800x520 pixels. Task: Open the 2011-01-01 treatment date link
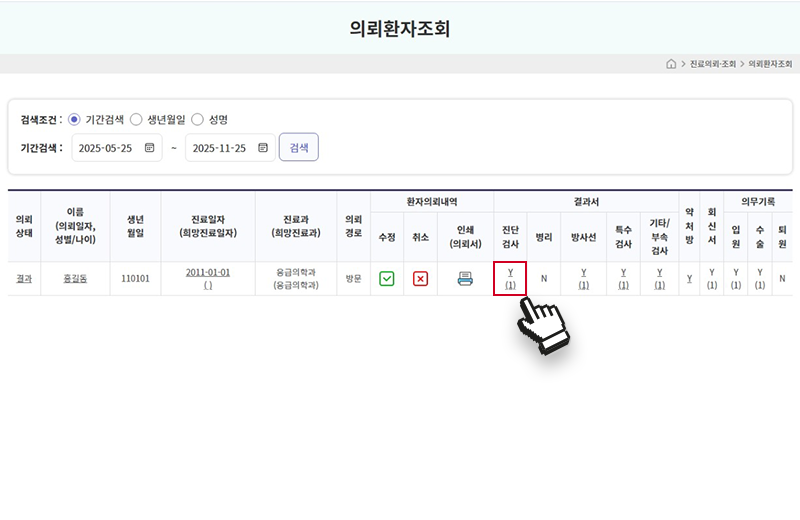(x=208, y=272)
